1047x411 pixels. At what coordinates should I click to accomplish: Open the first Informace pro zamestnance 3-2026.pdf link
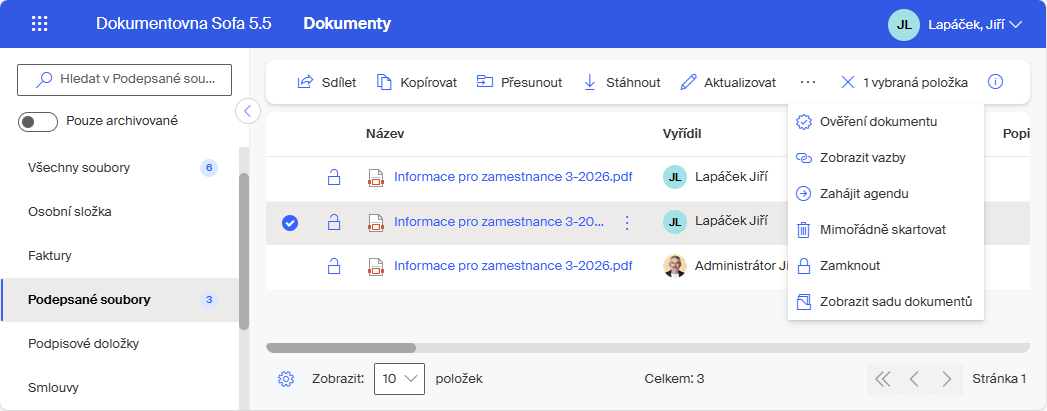tap(513, 177)
